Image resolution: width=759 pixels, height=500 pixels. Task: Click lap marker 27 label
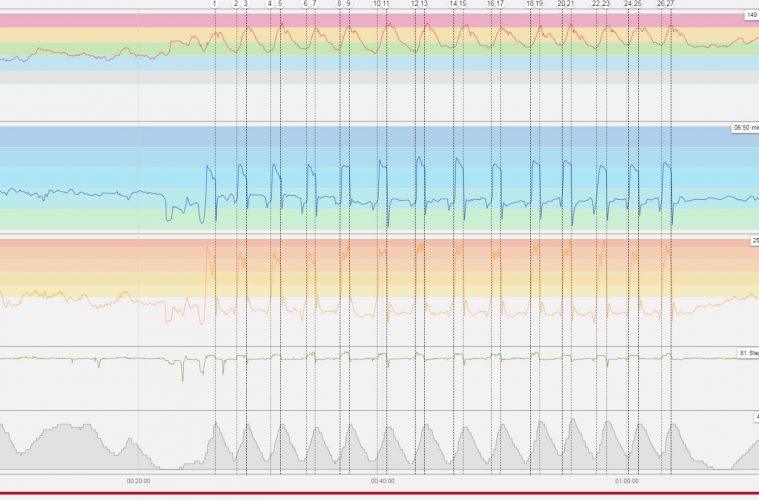[x=670, y=4]
